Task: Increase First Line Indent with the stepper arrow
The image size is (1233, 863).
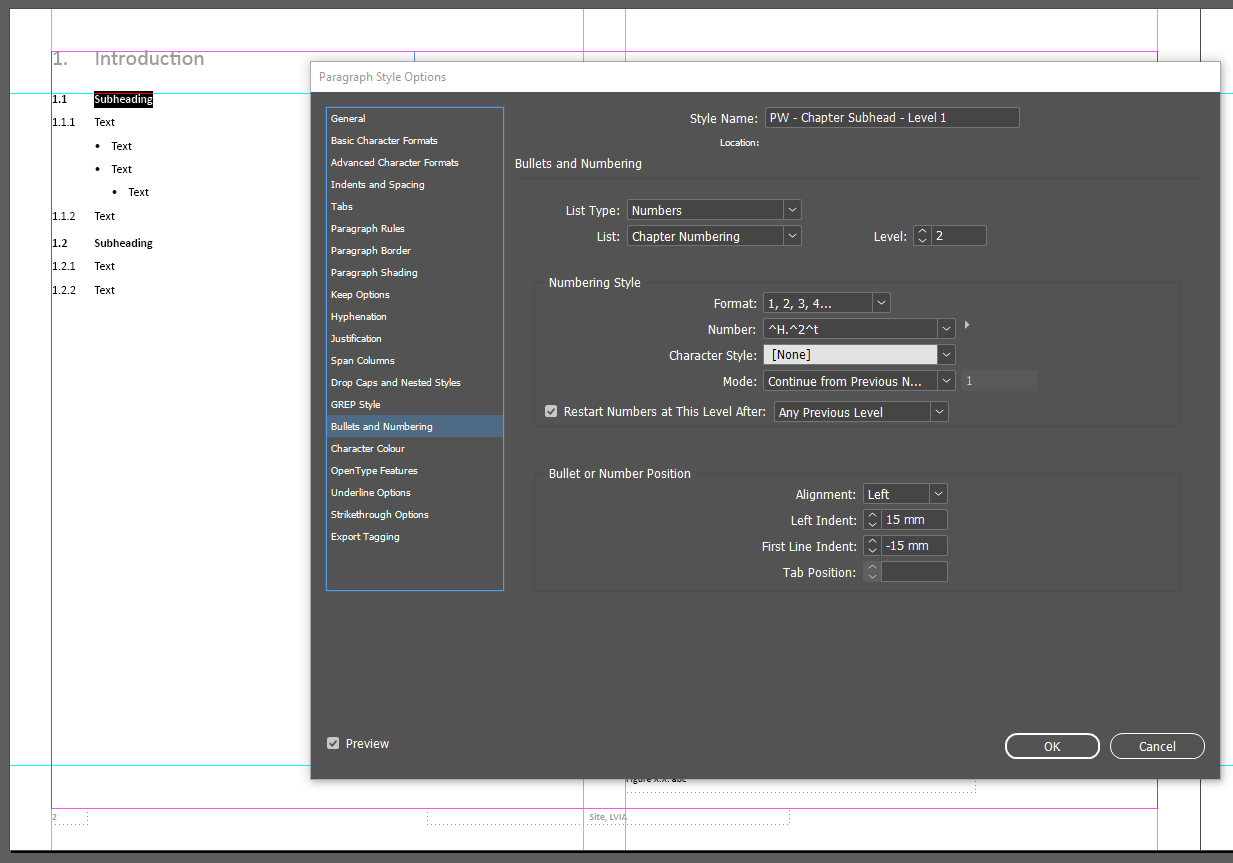Action: [871, 541]
